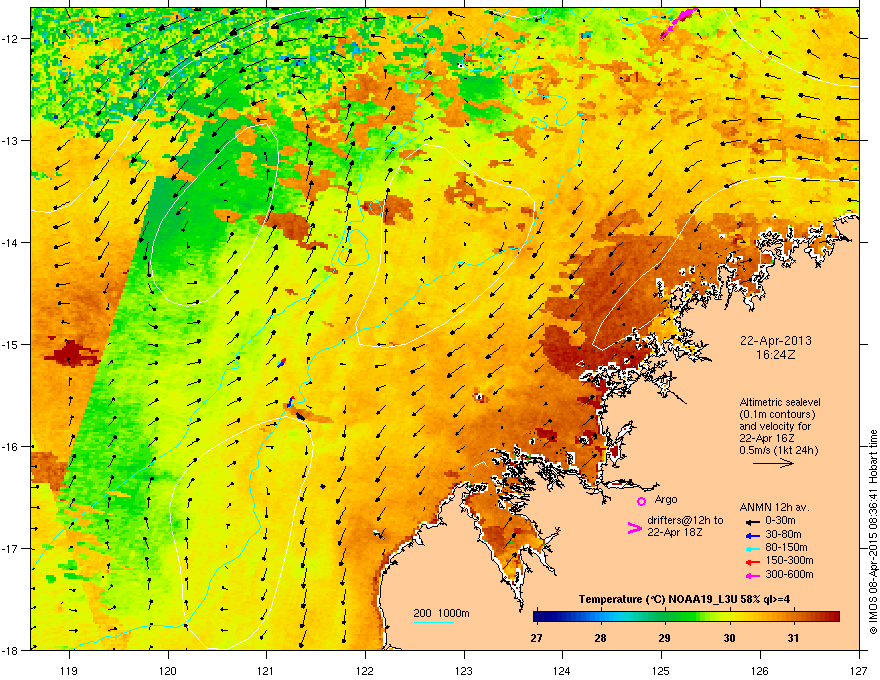Select the blue 30-80m arrow legend symbol
This screenshot has width=880, height=680.
click(x=752, y=536)
